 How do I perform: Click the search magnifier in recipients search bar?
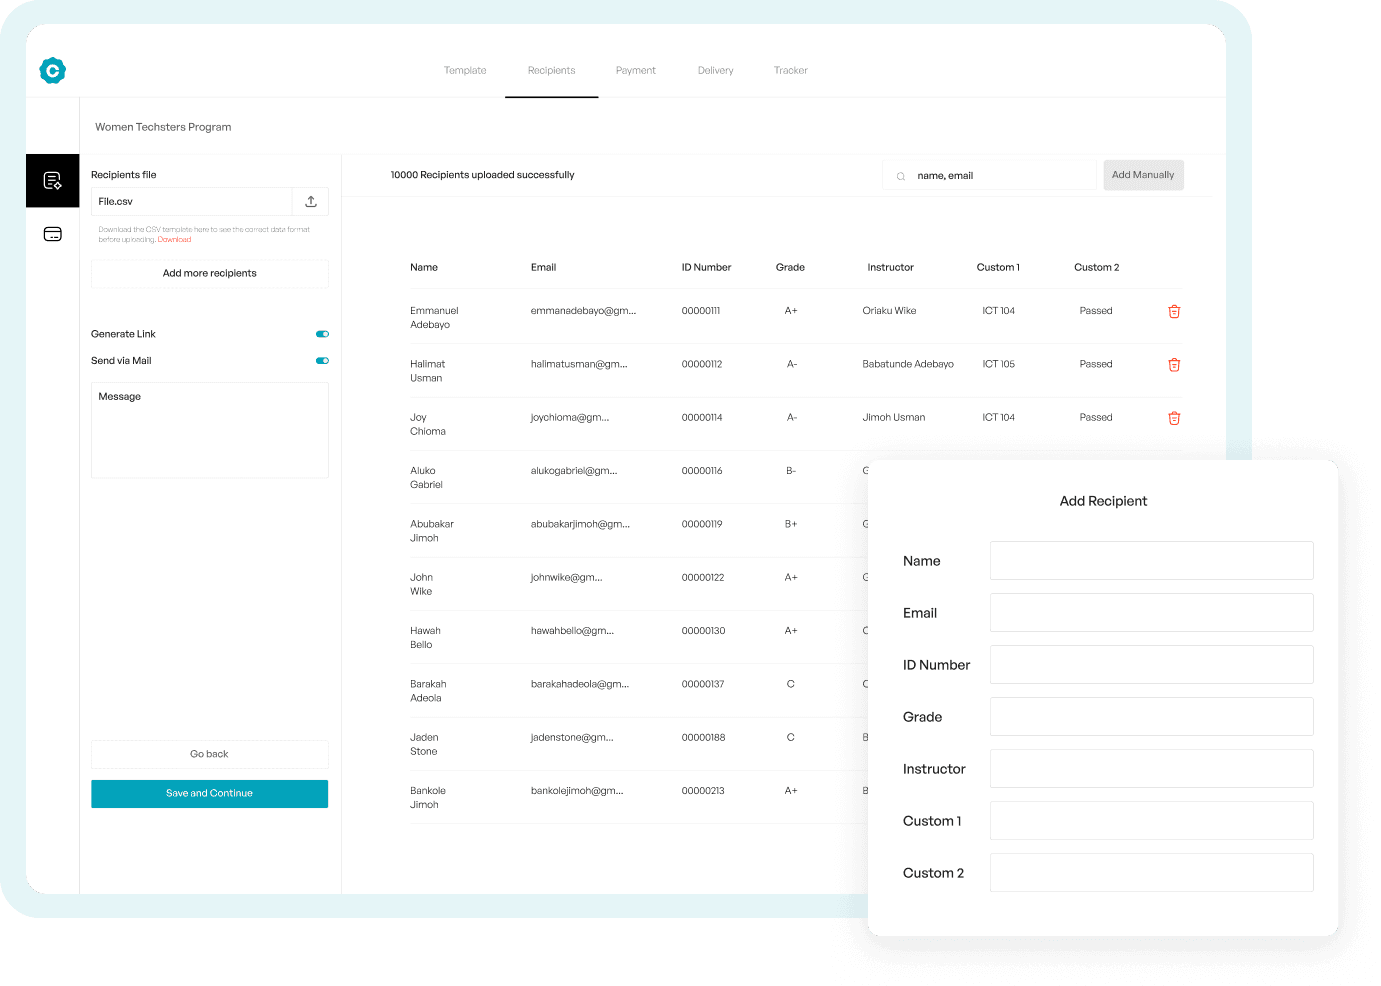tap(903, 175)
